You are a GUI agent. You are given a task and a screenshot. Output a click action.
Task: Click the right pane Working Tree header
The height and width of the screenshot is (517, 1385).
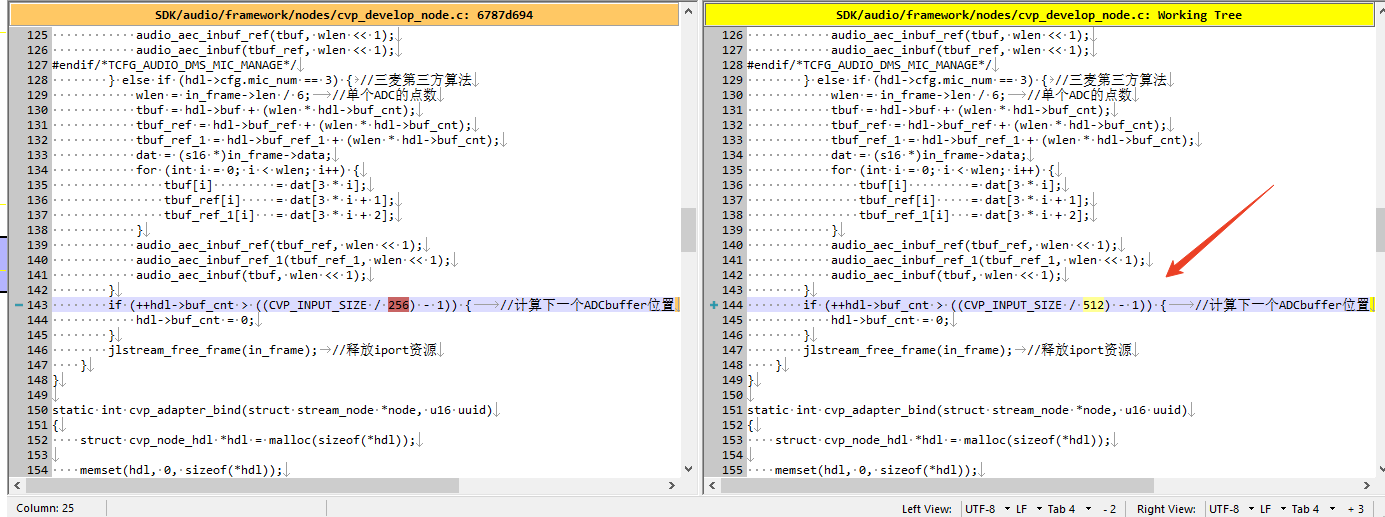1040,14
